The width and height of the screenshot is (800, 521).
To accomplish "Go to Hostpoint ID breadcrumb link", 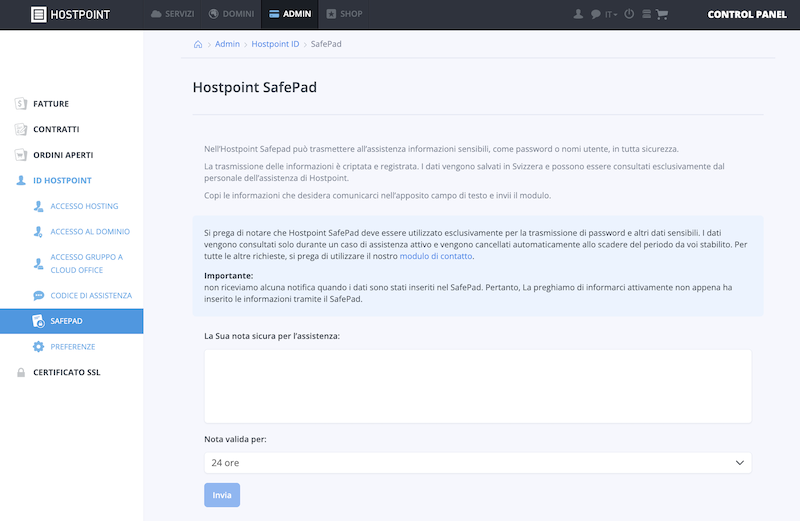I will click(275, 44).
